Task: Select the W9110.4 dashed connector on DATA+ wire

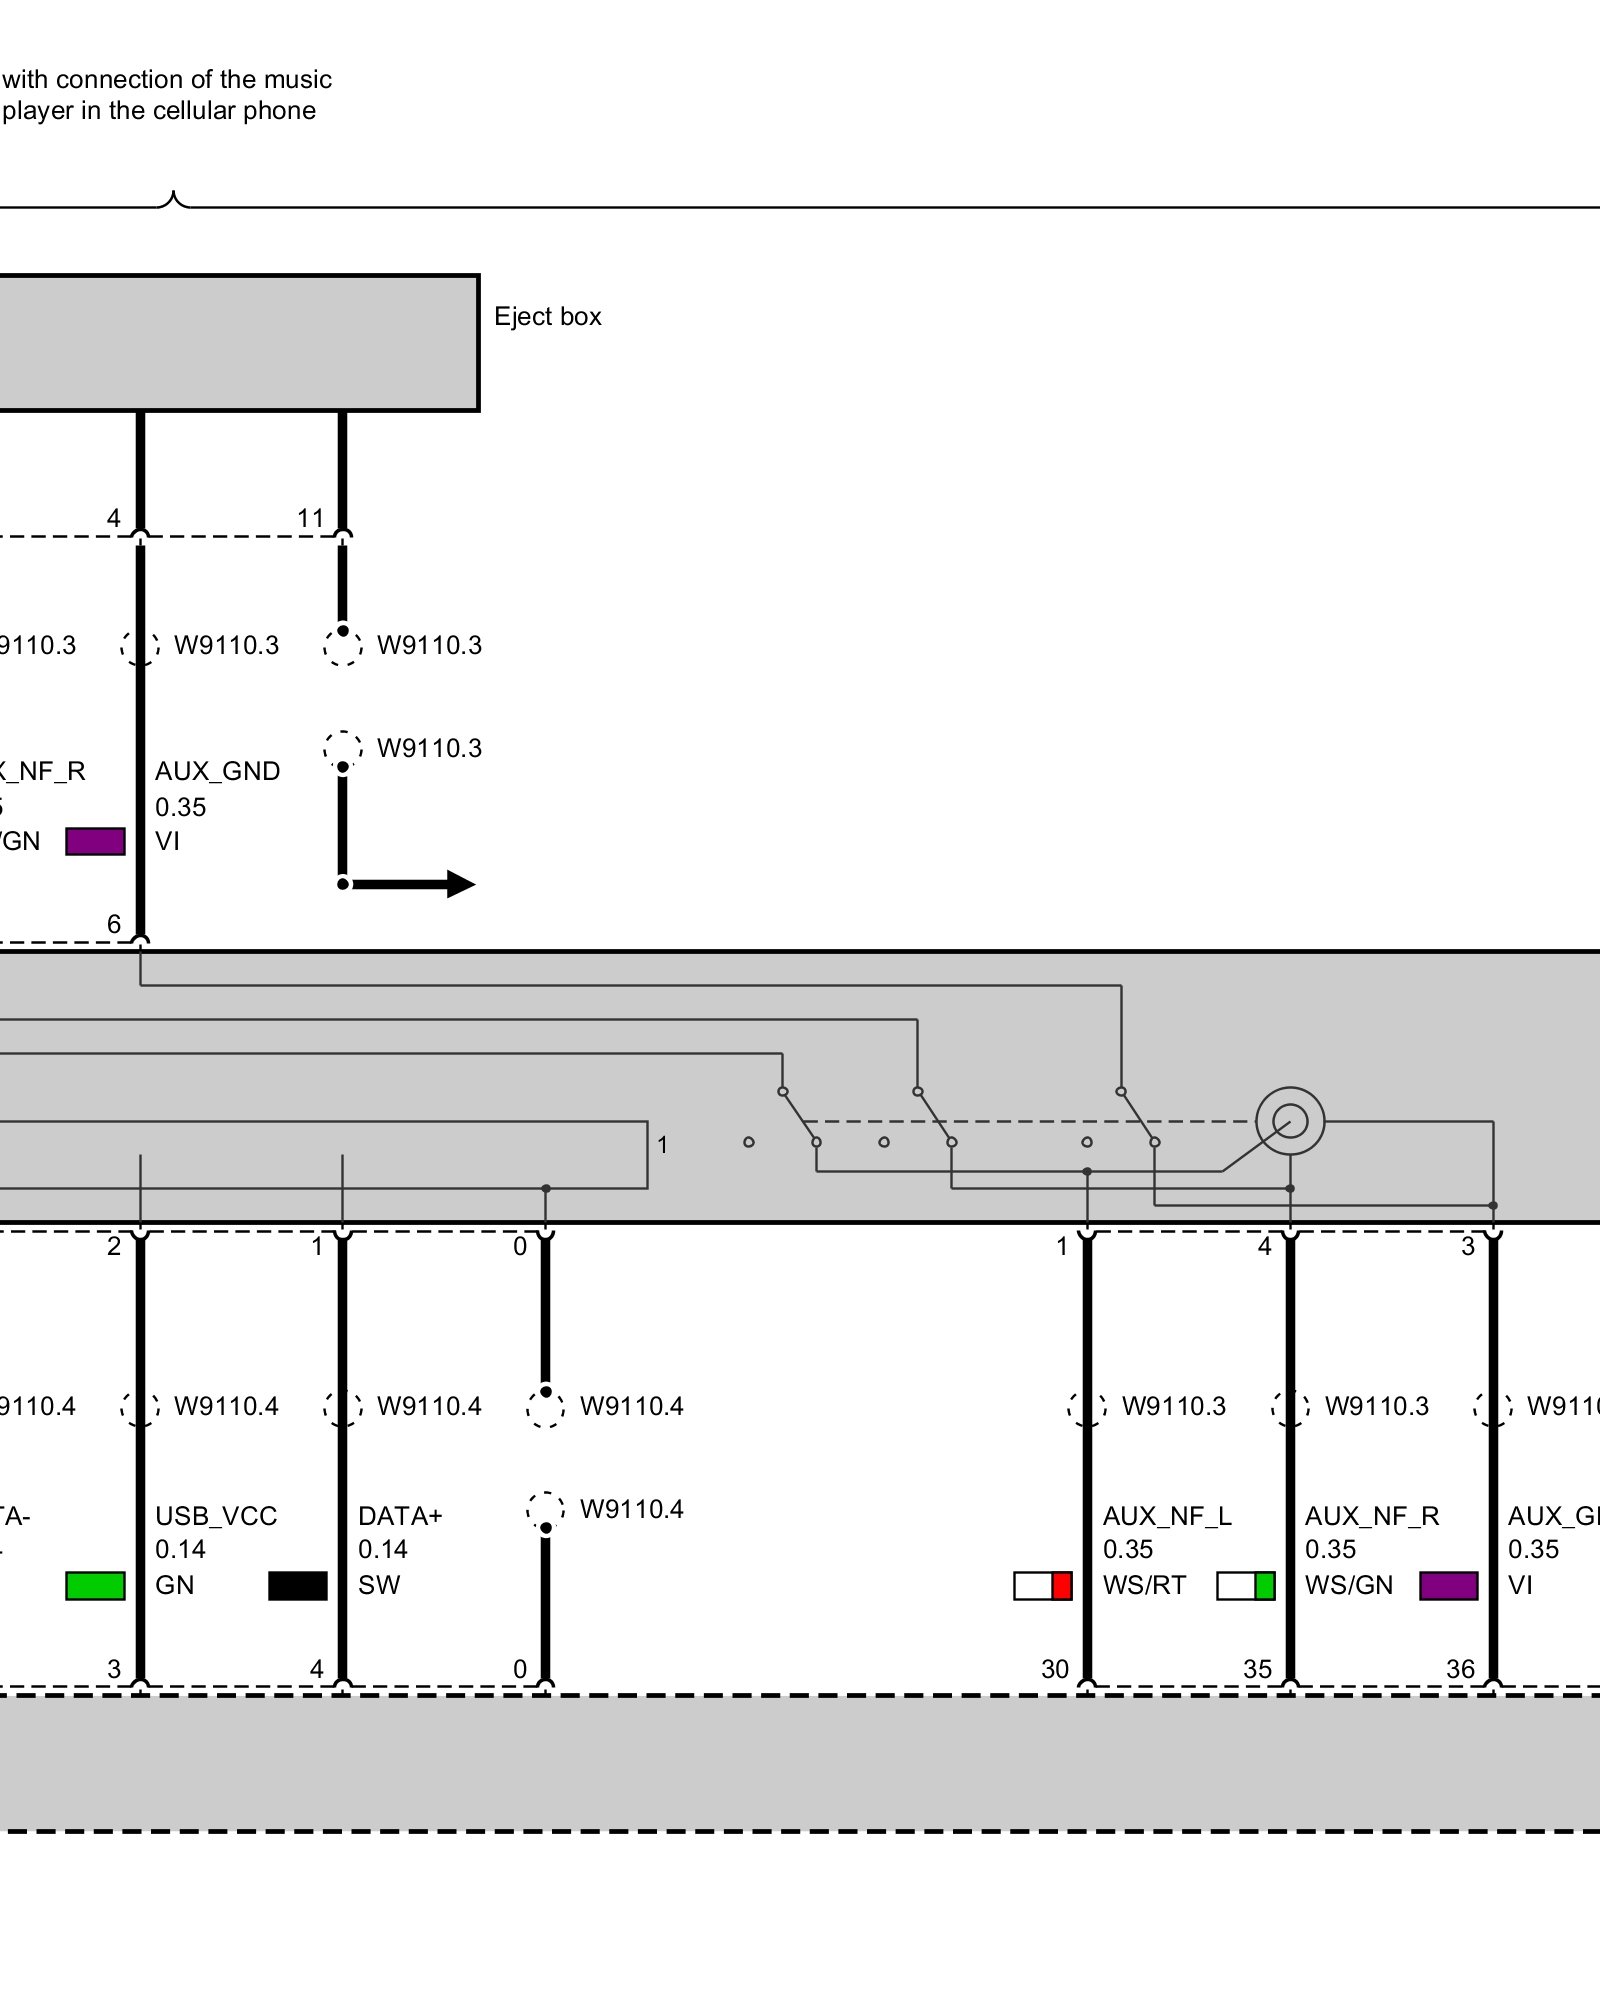Action: [343, 1407]
